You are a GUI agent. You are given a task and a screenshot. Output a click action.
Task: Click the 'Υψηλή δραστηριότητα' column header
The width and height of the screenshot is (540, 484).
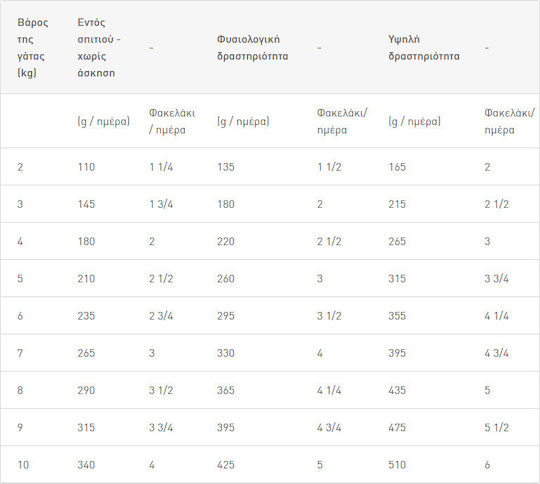coord(424,48)
